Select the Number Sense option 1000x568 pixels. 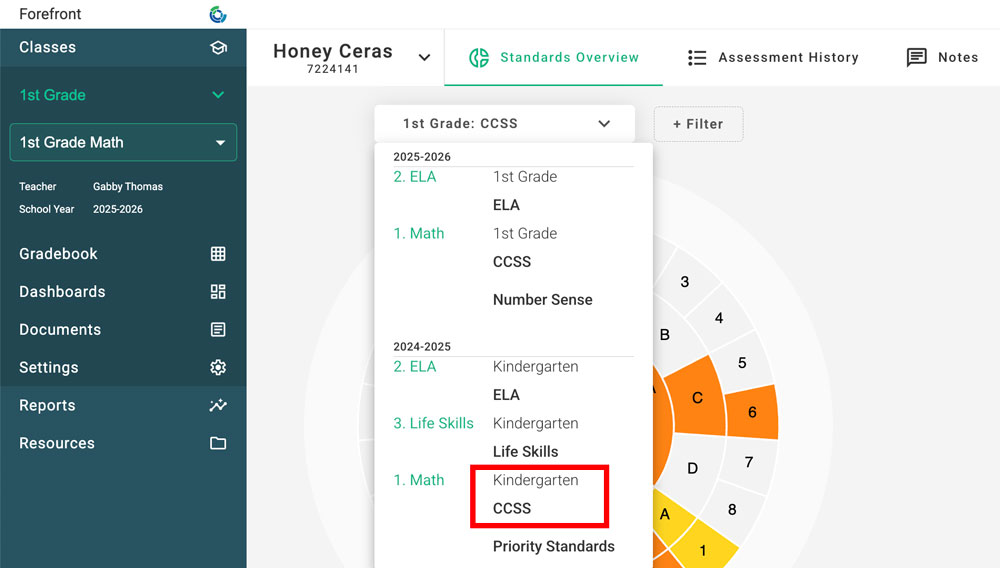tap(543, 300)
